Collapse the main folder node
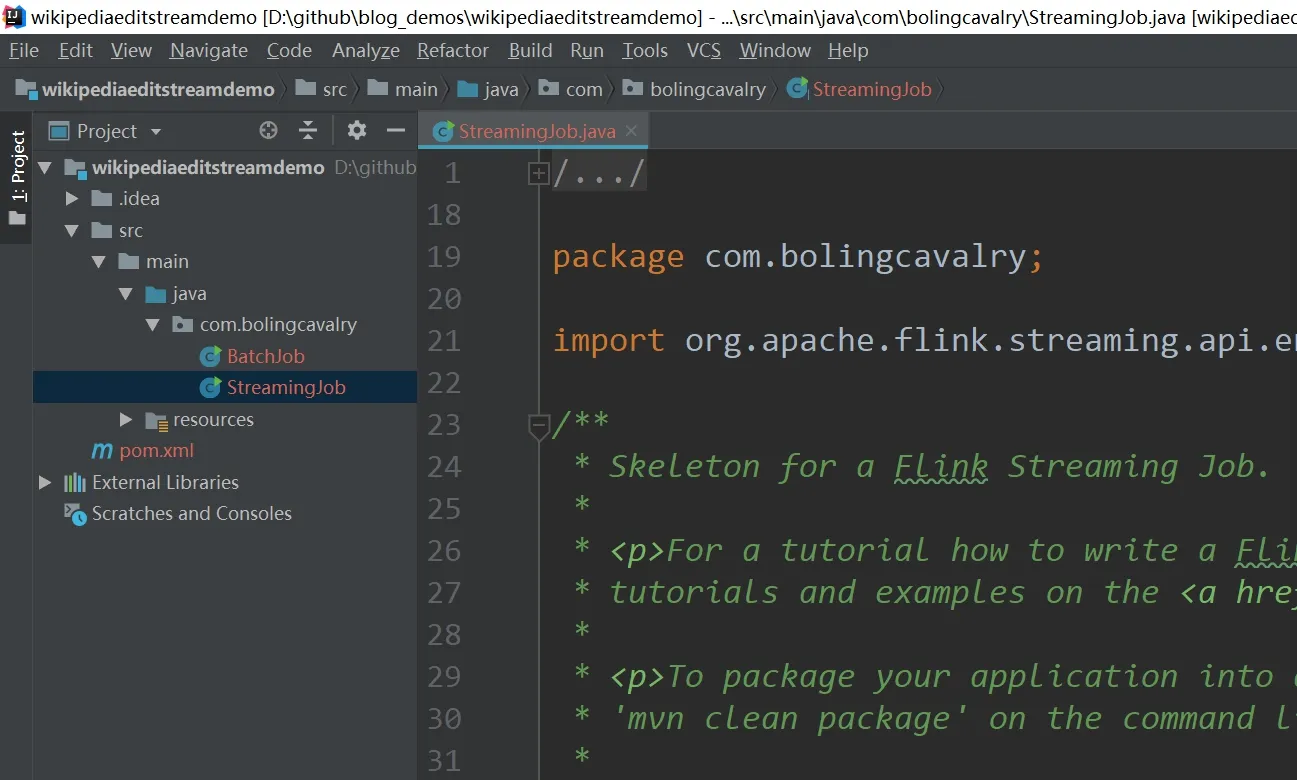1297x780 pixels. (x=98, y=262)
